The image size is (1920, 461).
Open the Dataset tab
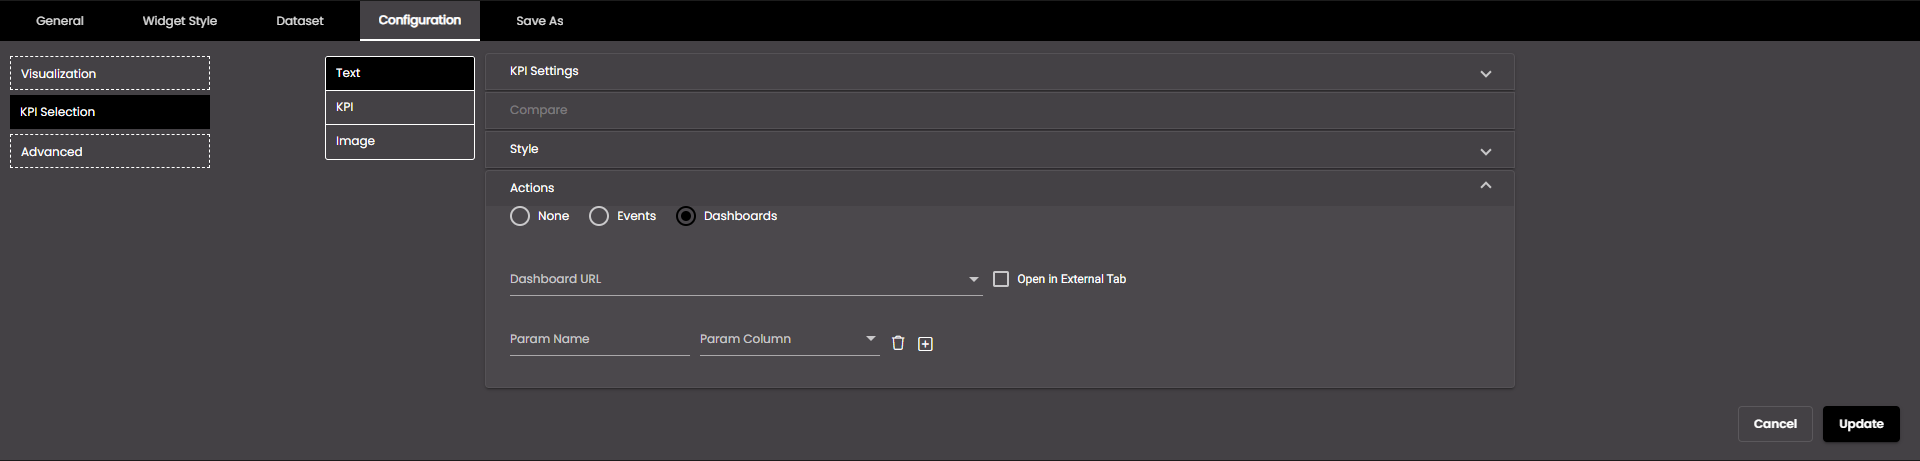[x=300, y=20]
